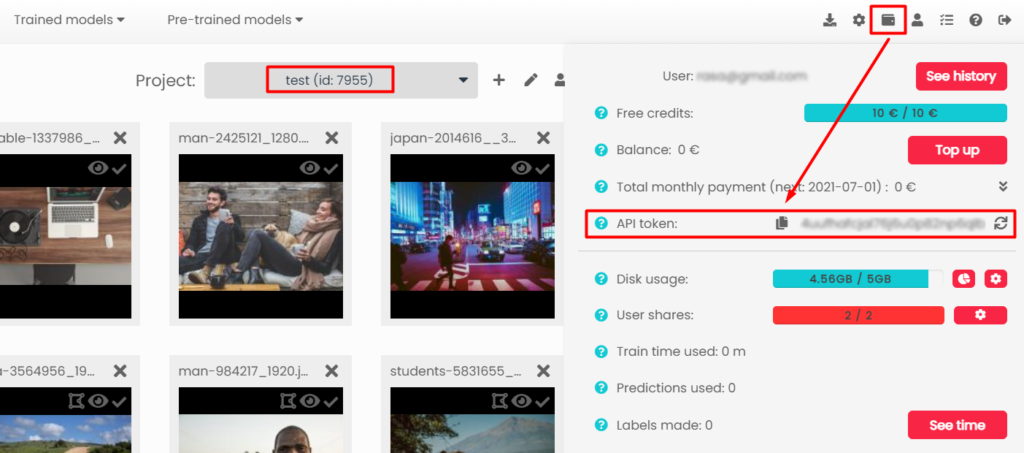Toggle checkmark on man-2425121_1280 image
The image size is (1024, 453).
[331, 168]
